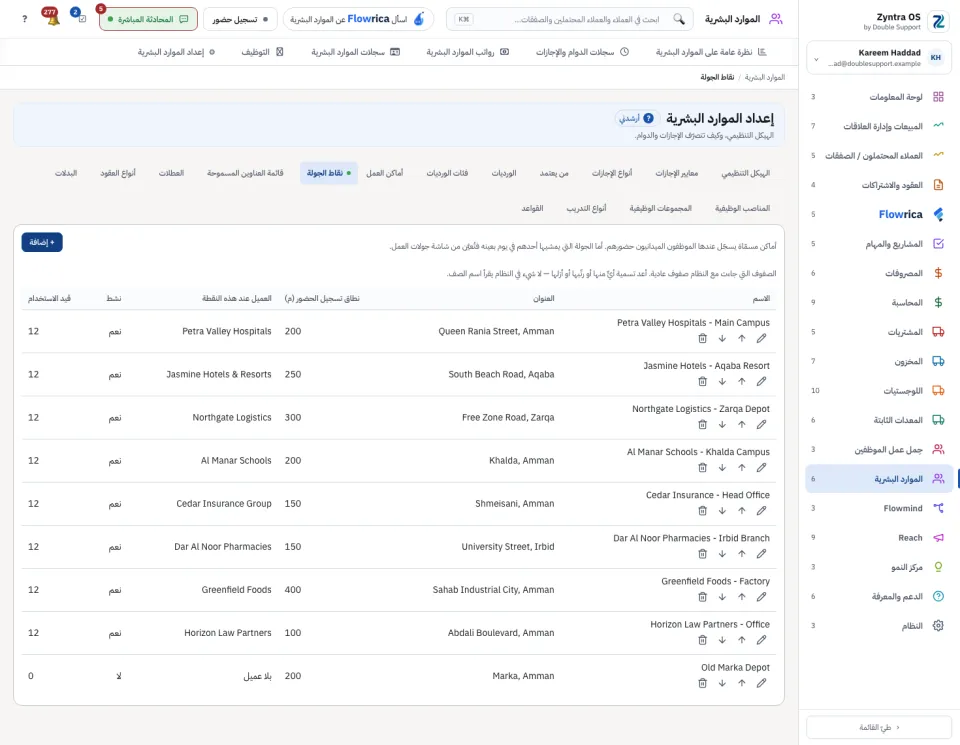The image size is (960, 745).
Task: Edit Northgate Logistics - Zarqa Depot row
Action: [761, 425]
